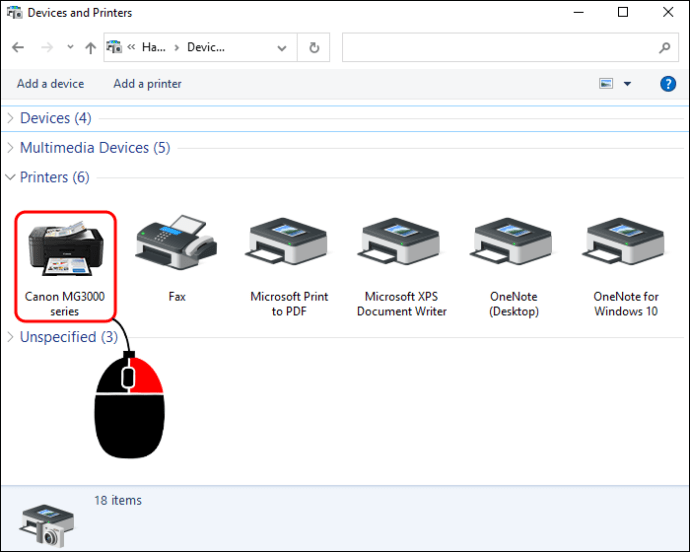690x552 pixels.
Task: Click Add a printer
Action: pos(147,84)
